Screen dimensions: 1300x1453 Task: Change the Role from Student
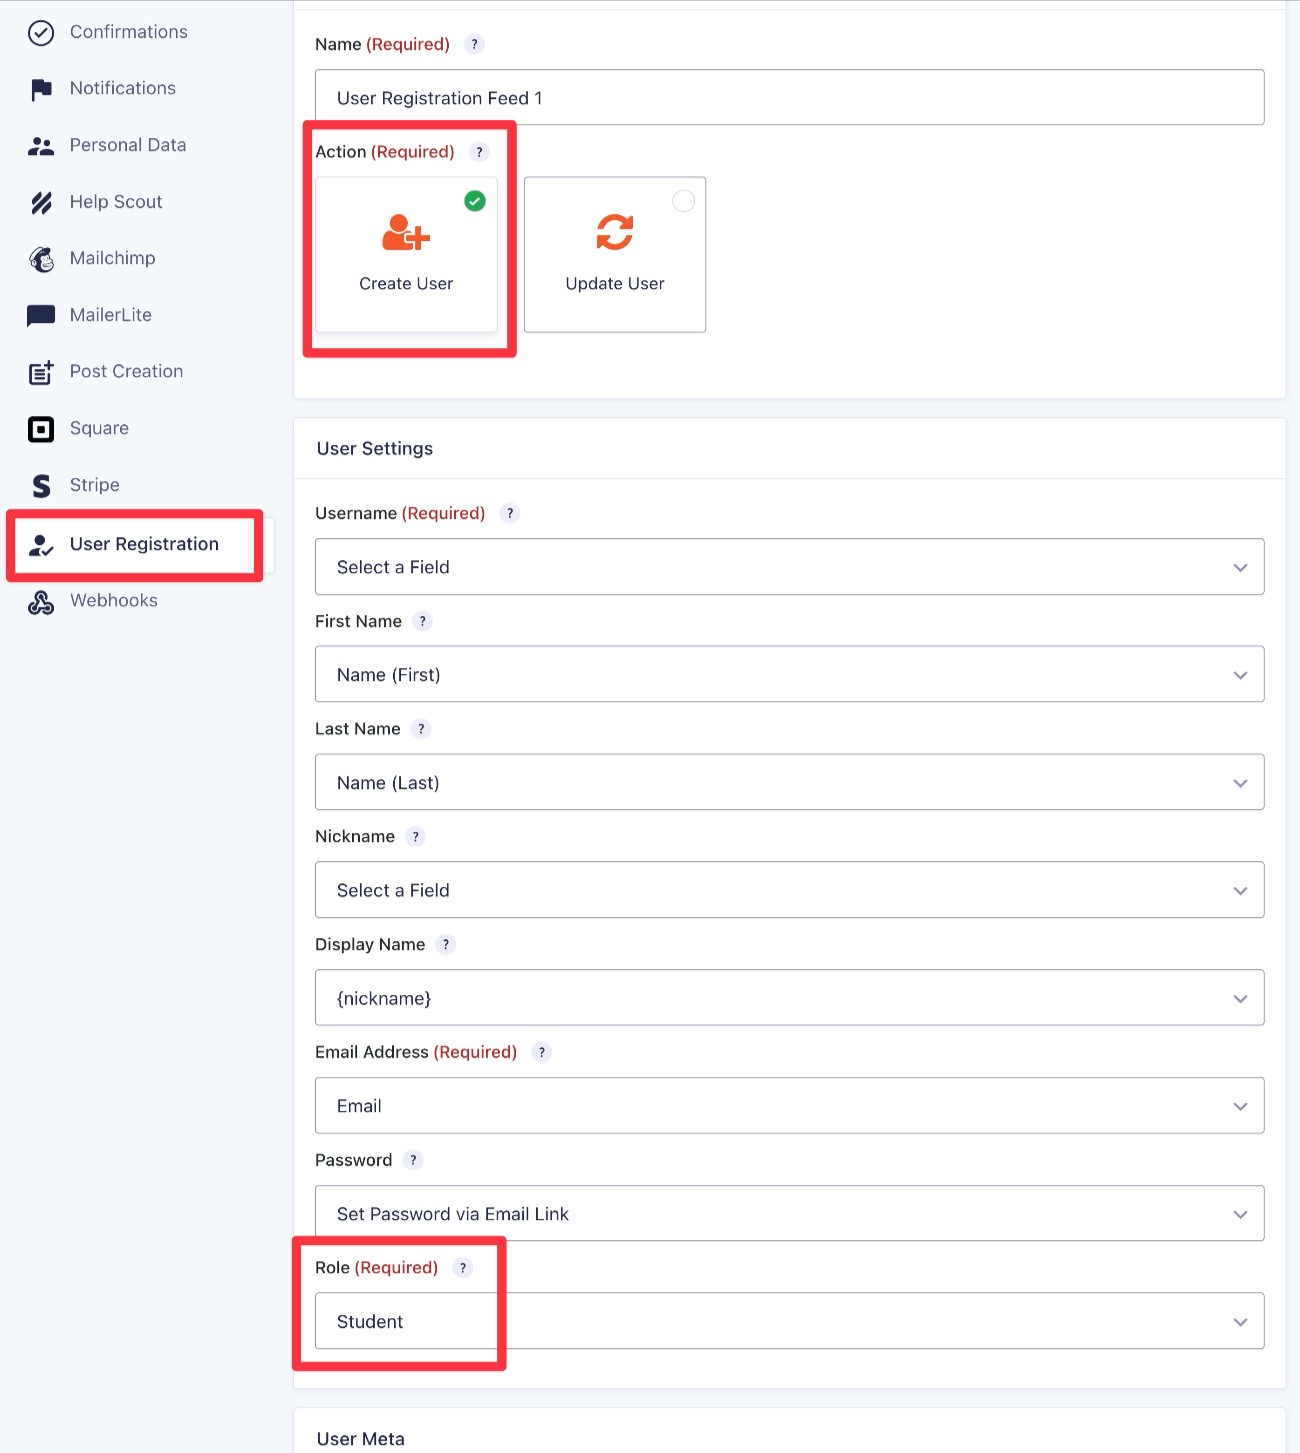coord(790,1321)
